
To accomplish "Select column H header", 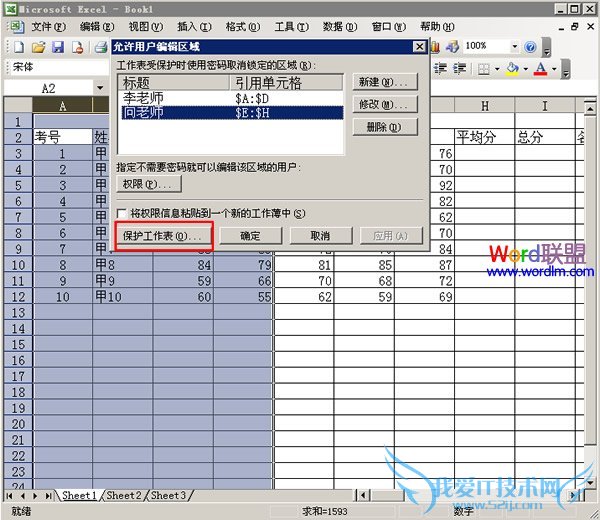I will coord(484,106).
